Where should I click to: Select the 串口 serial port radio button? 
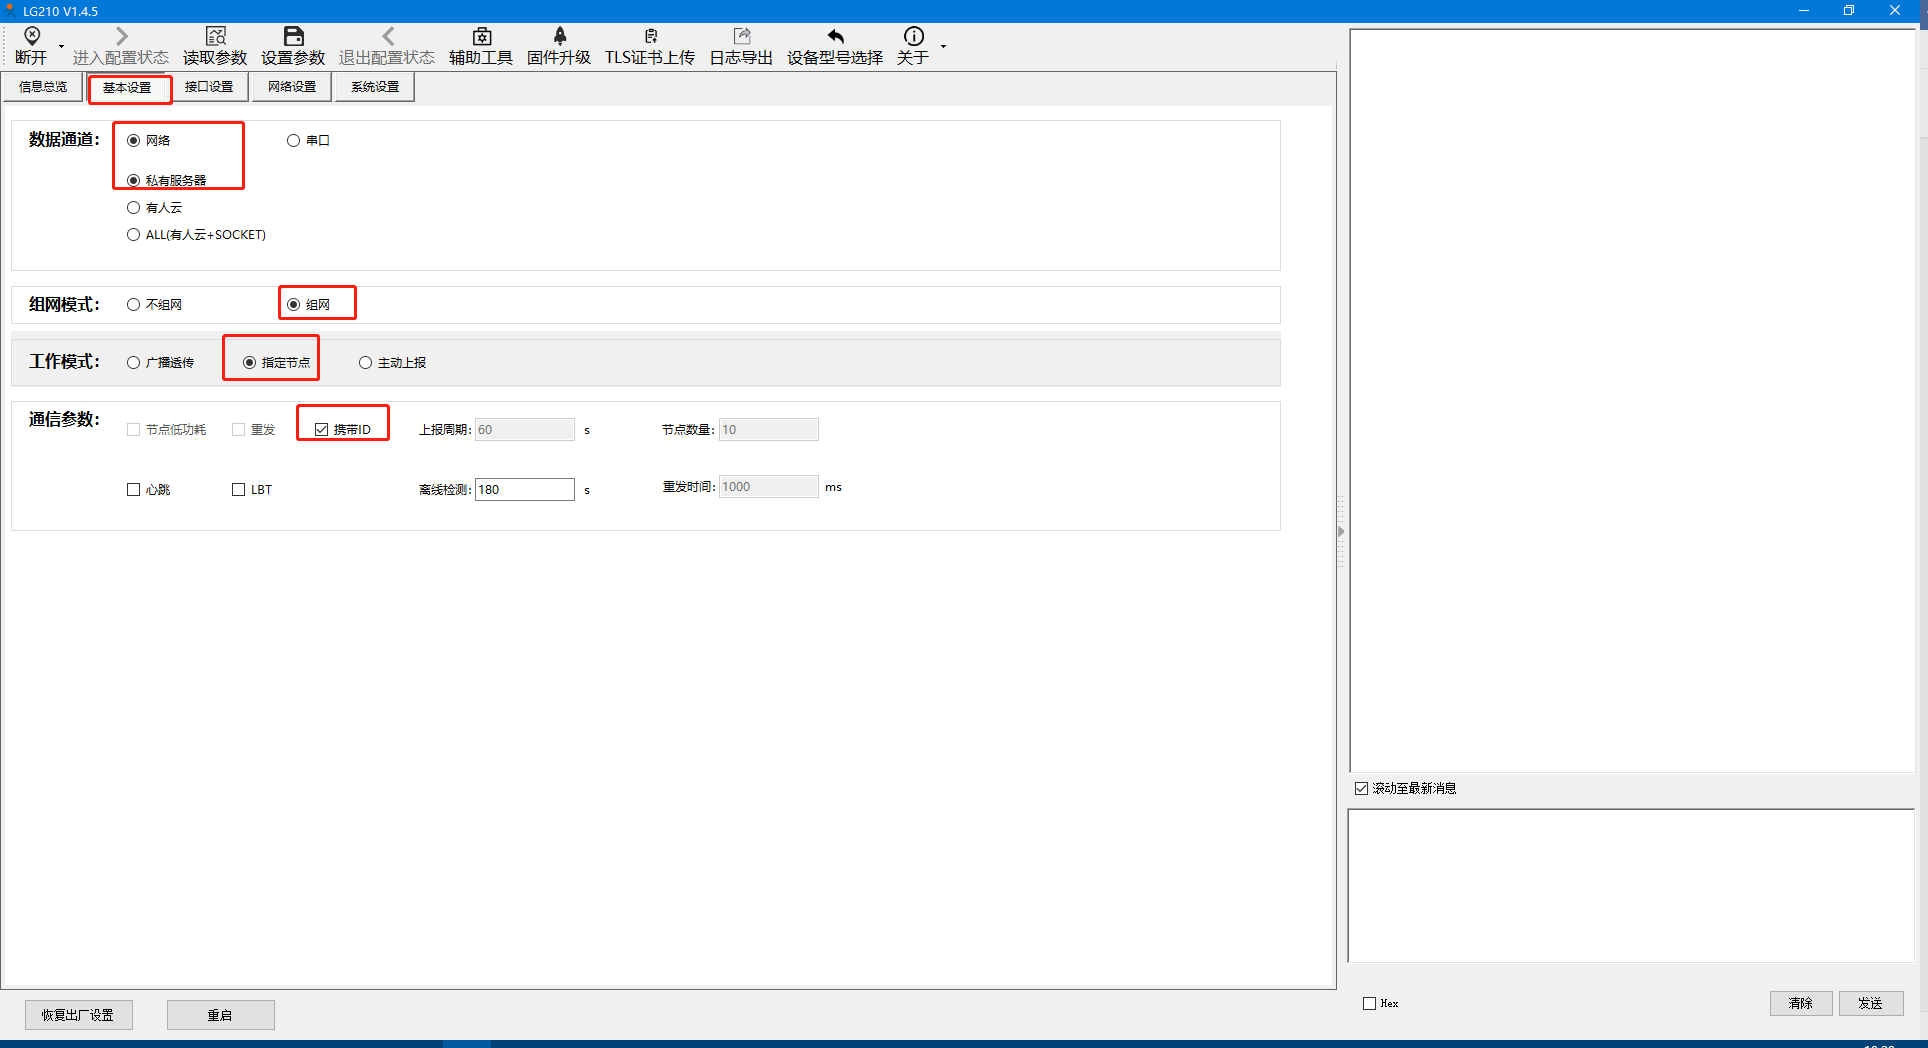(x=294, y=141)
